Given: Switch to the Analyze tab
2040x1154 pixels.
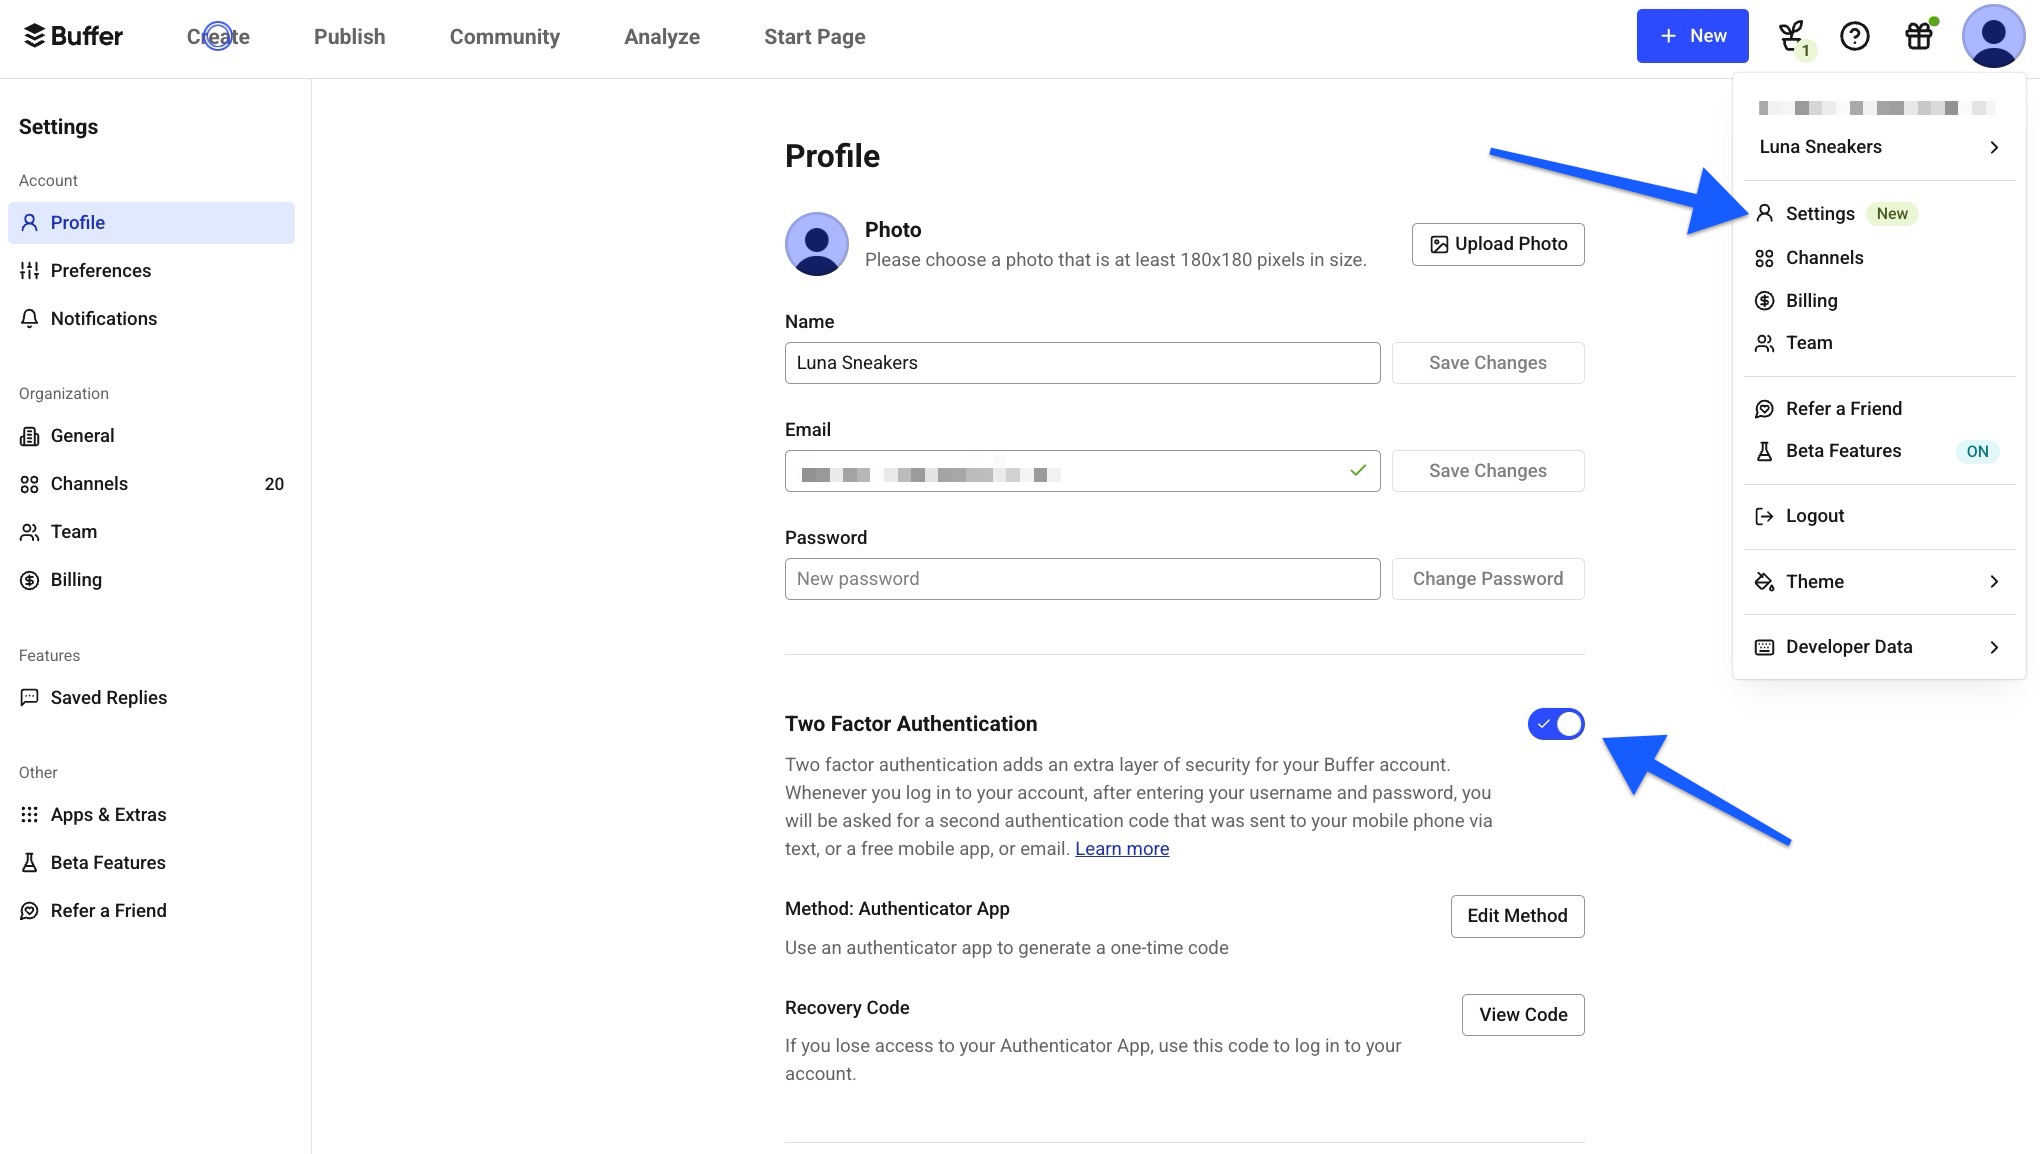Looking at the screenshot, I should [x=661, y=37].
